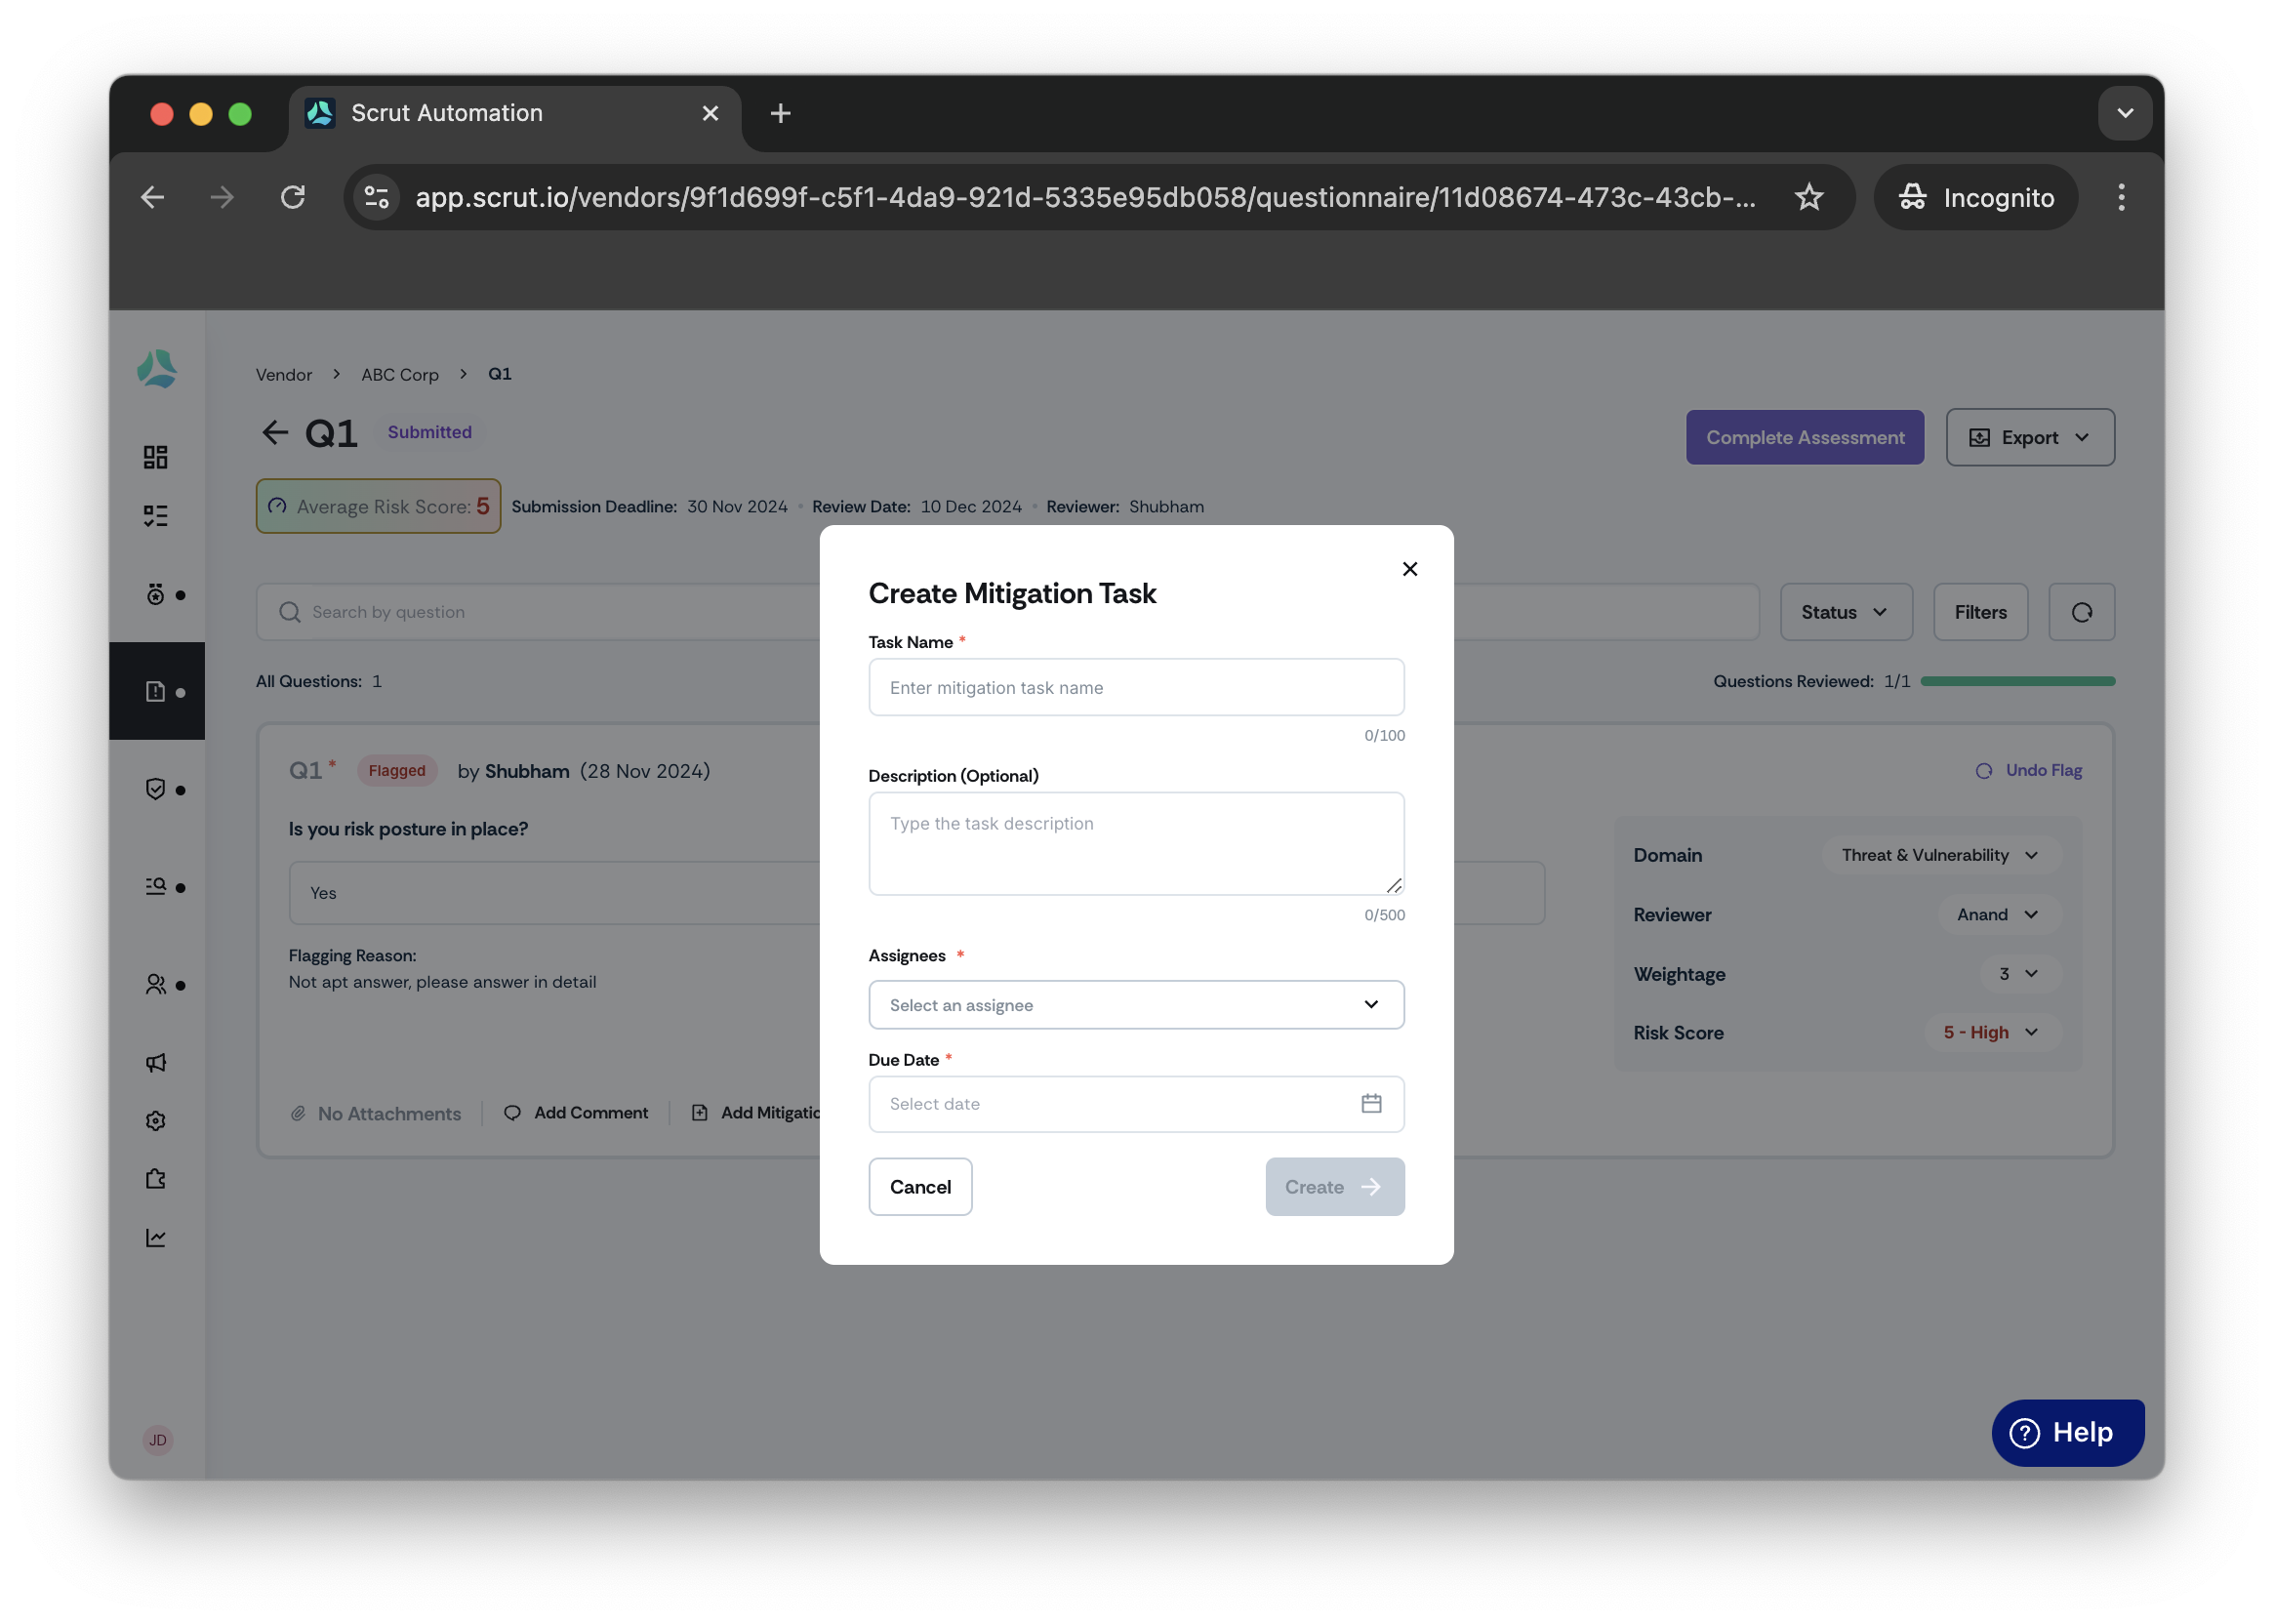2274x1624 pixels.
Task: Expand the Export dropdown
Action: [x=2029, y=437]
